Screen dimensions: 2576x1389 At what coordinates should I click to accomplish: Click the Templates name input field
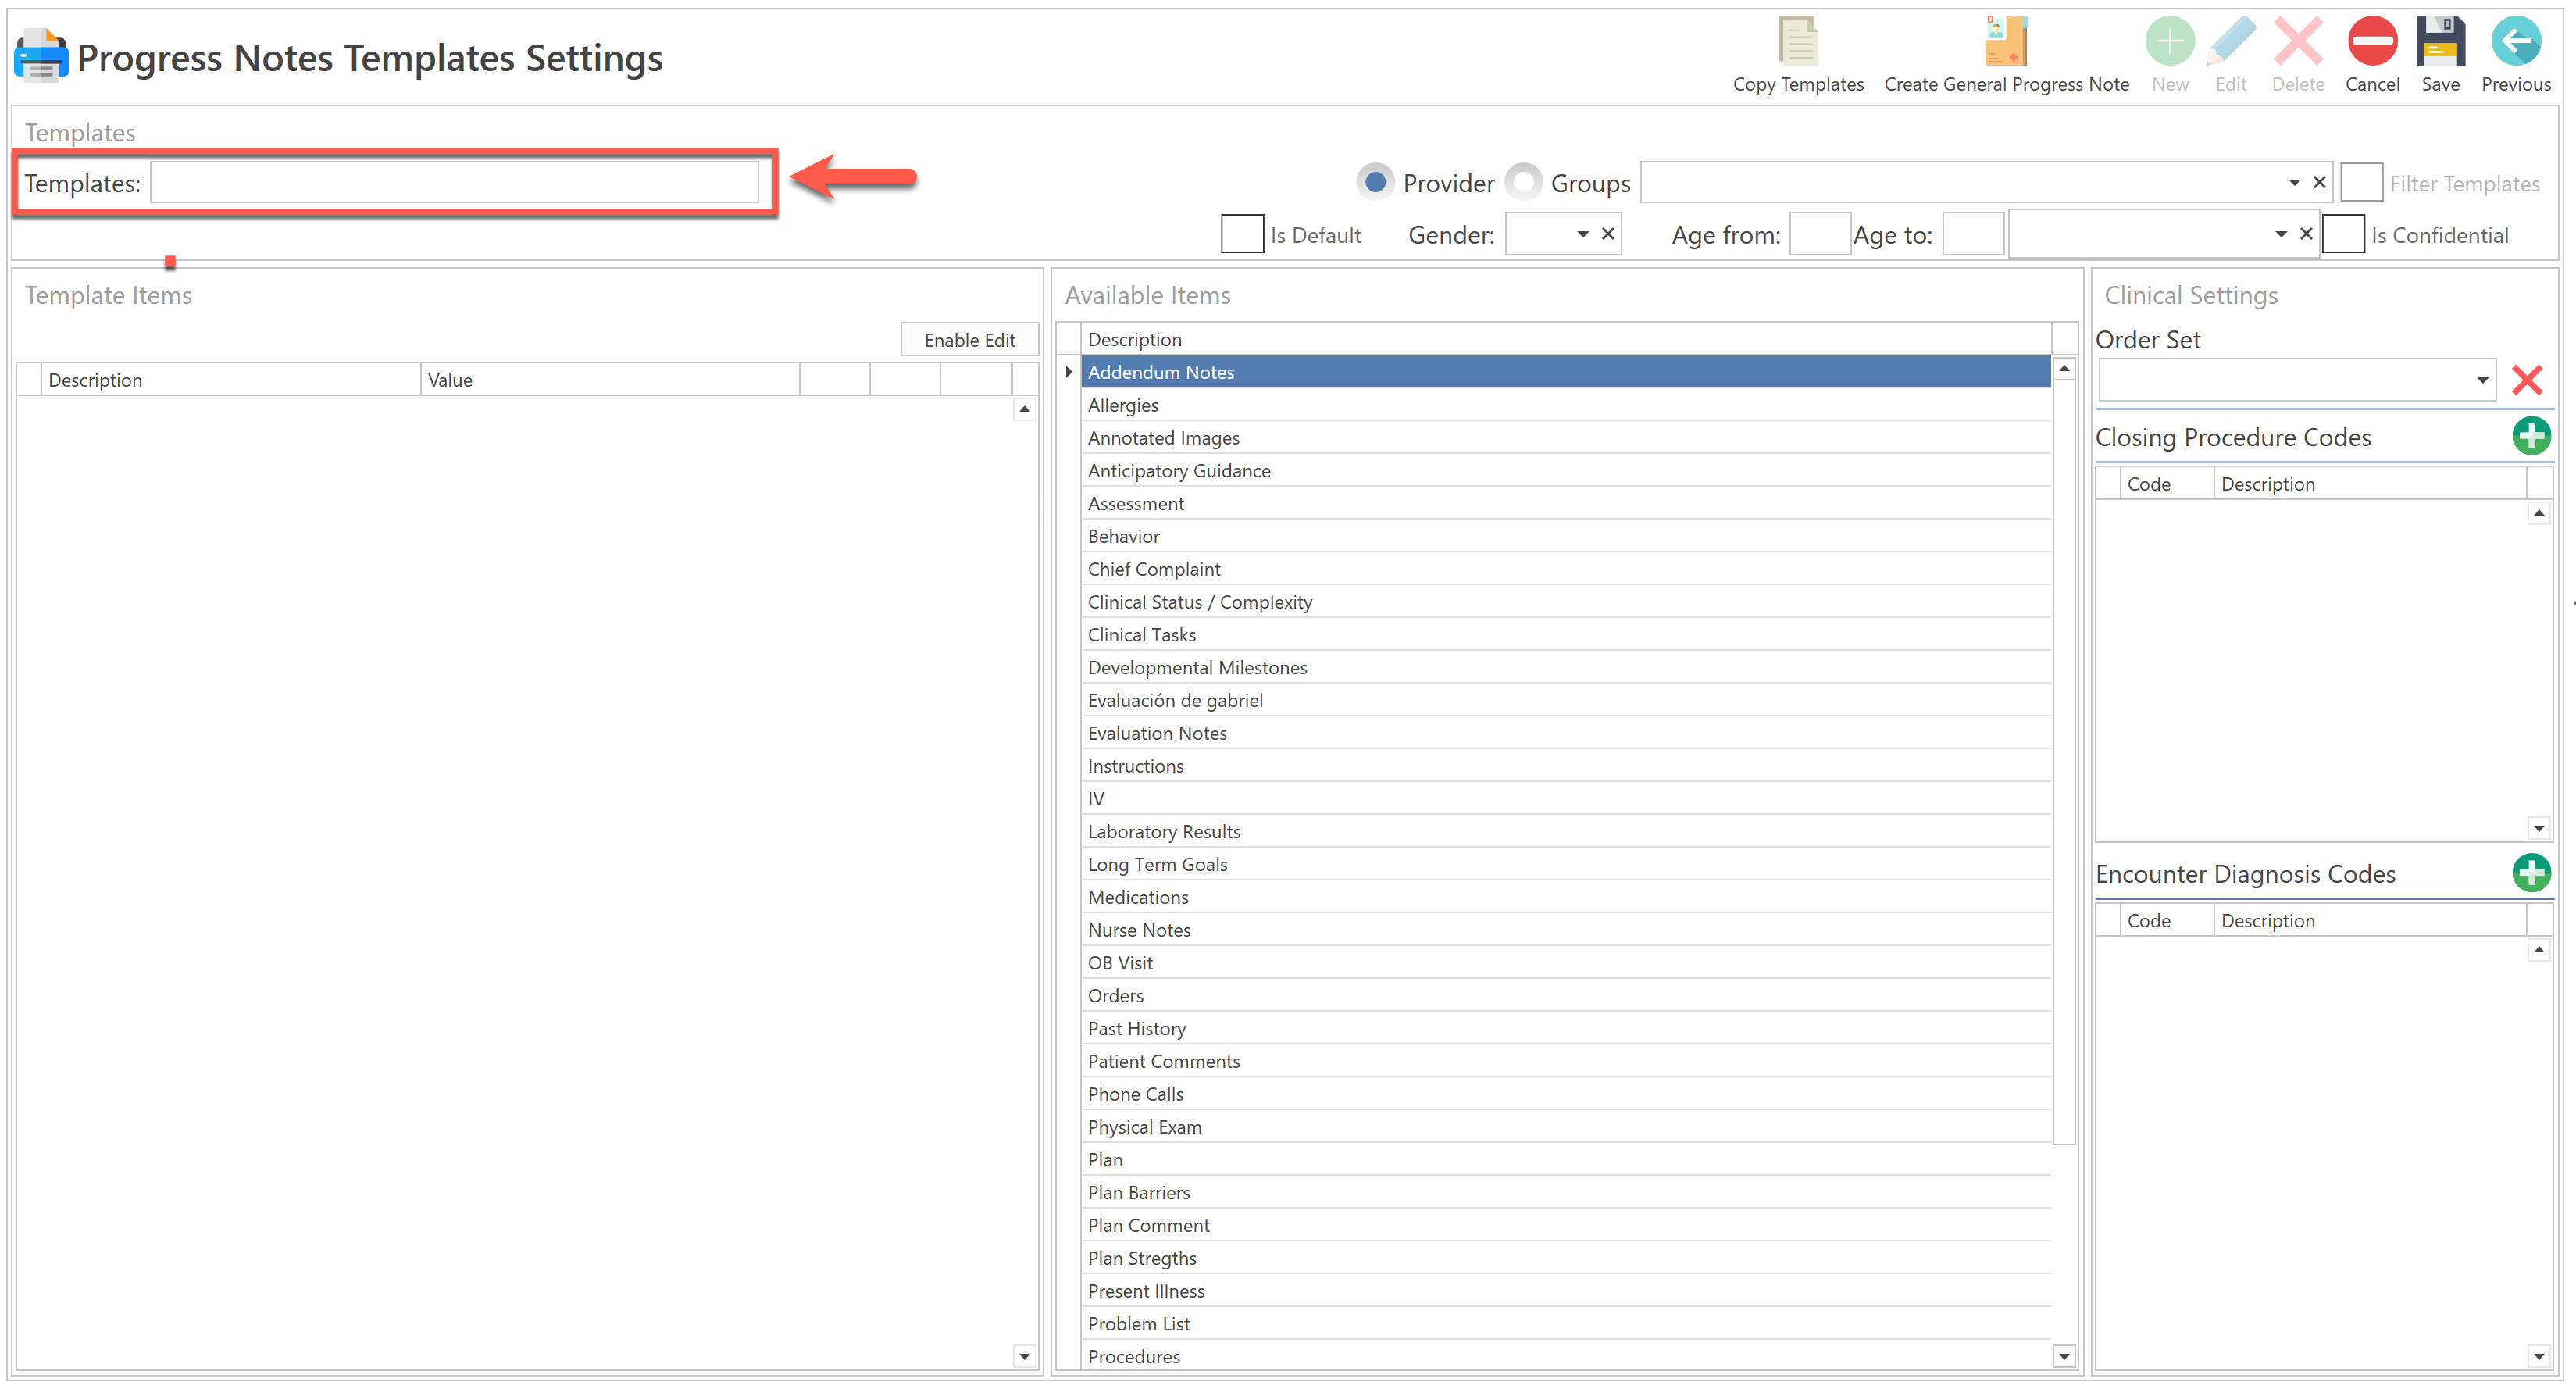454,183
